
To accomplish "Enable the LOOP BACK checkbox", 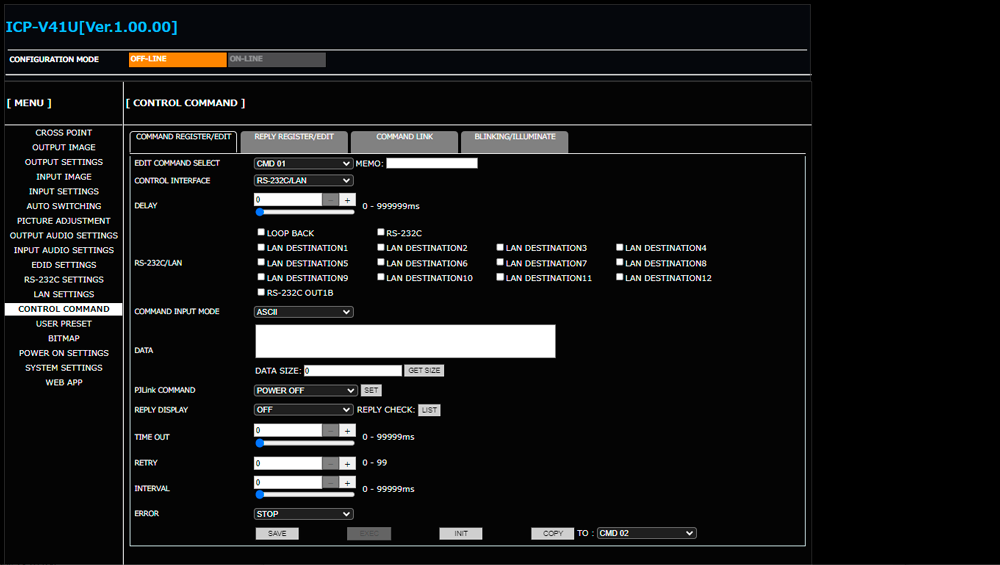I will [261, 233].
